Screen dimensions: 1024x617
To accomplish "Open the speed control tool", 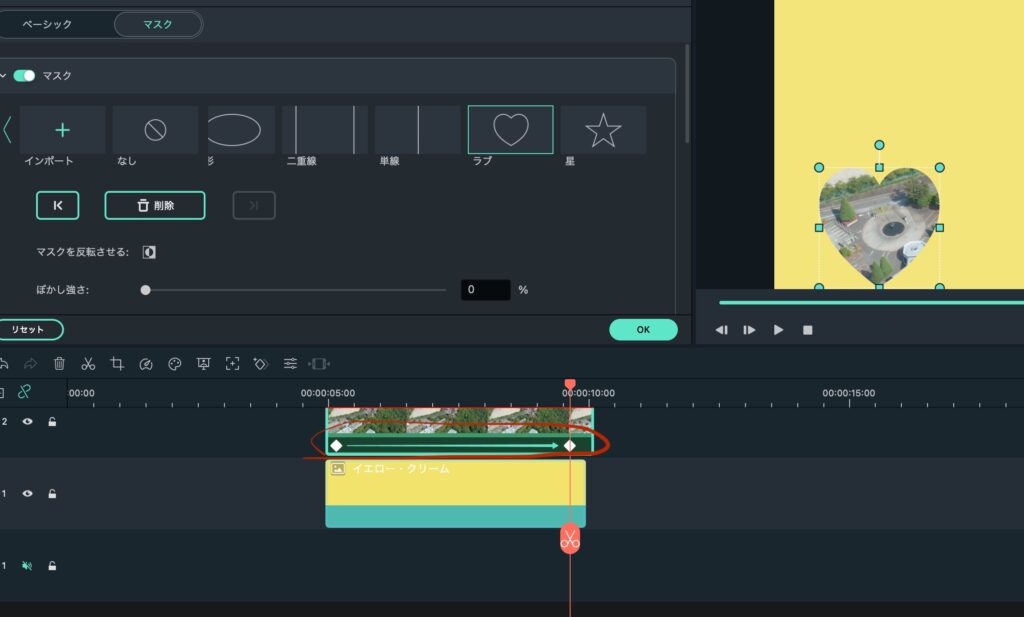I will pos(146,364).
